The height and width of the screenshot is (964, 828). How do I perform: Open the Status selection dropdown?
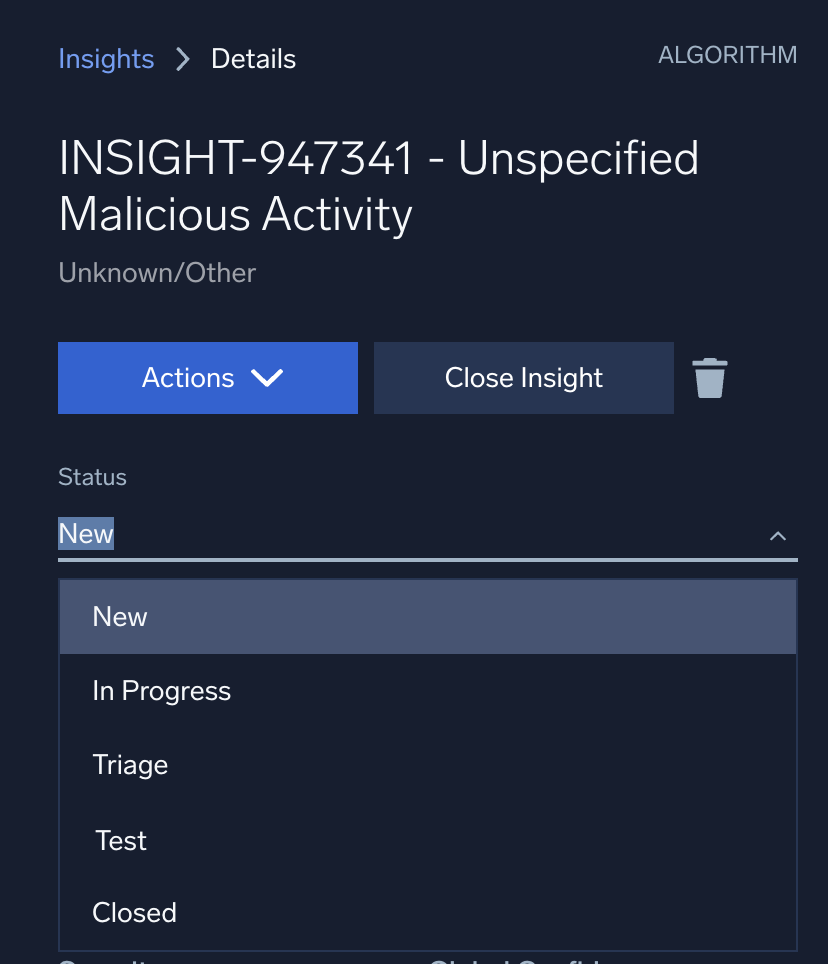[x=428, y=533]
